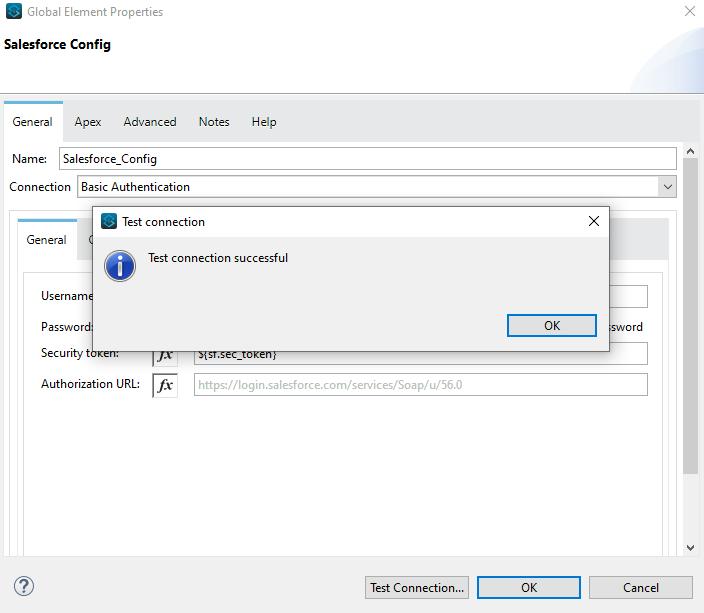Select the outer General tab
Screen dimensions: 704x613
pyautogui.click(x=32, y=122)
